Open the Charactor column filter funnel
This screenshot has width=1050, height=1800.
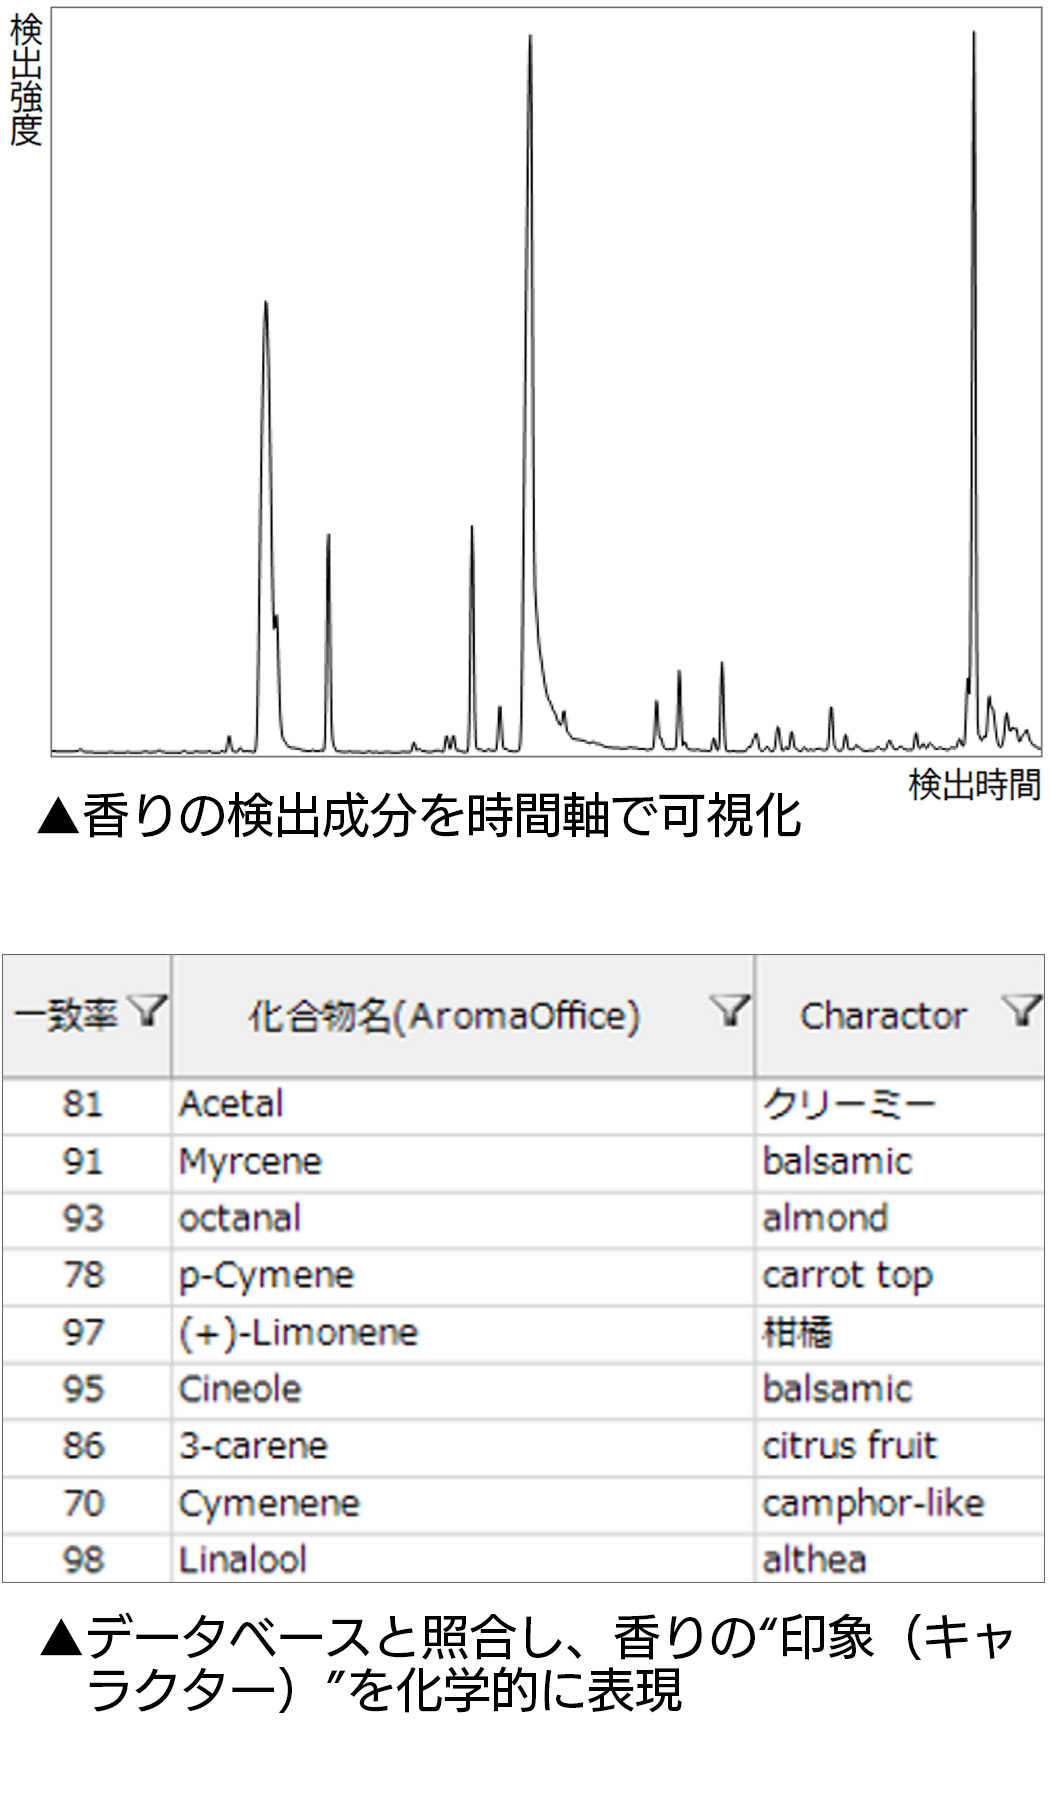[x=1022, y=1011]
